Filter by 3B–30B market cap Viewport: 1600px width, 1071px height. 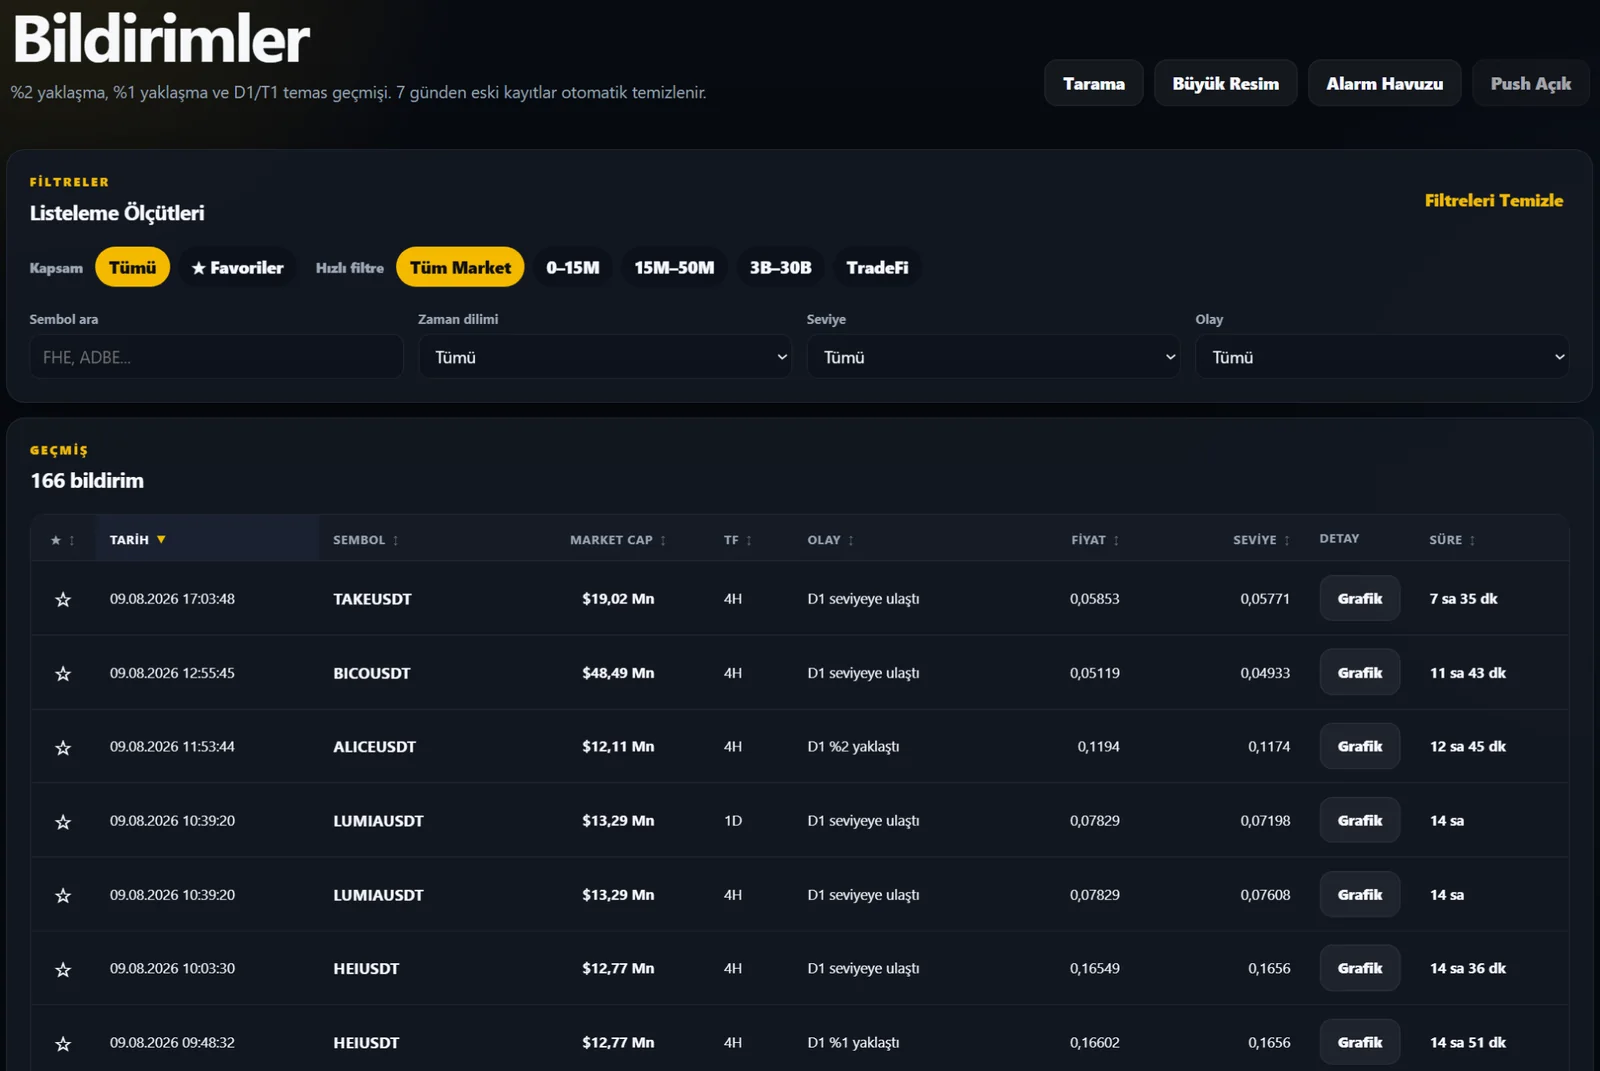781,267
